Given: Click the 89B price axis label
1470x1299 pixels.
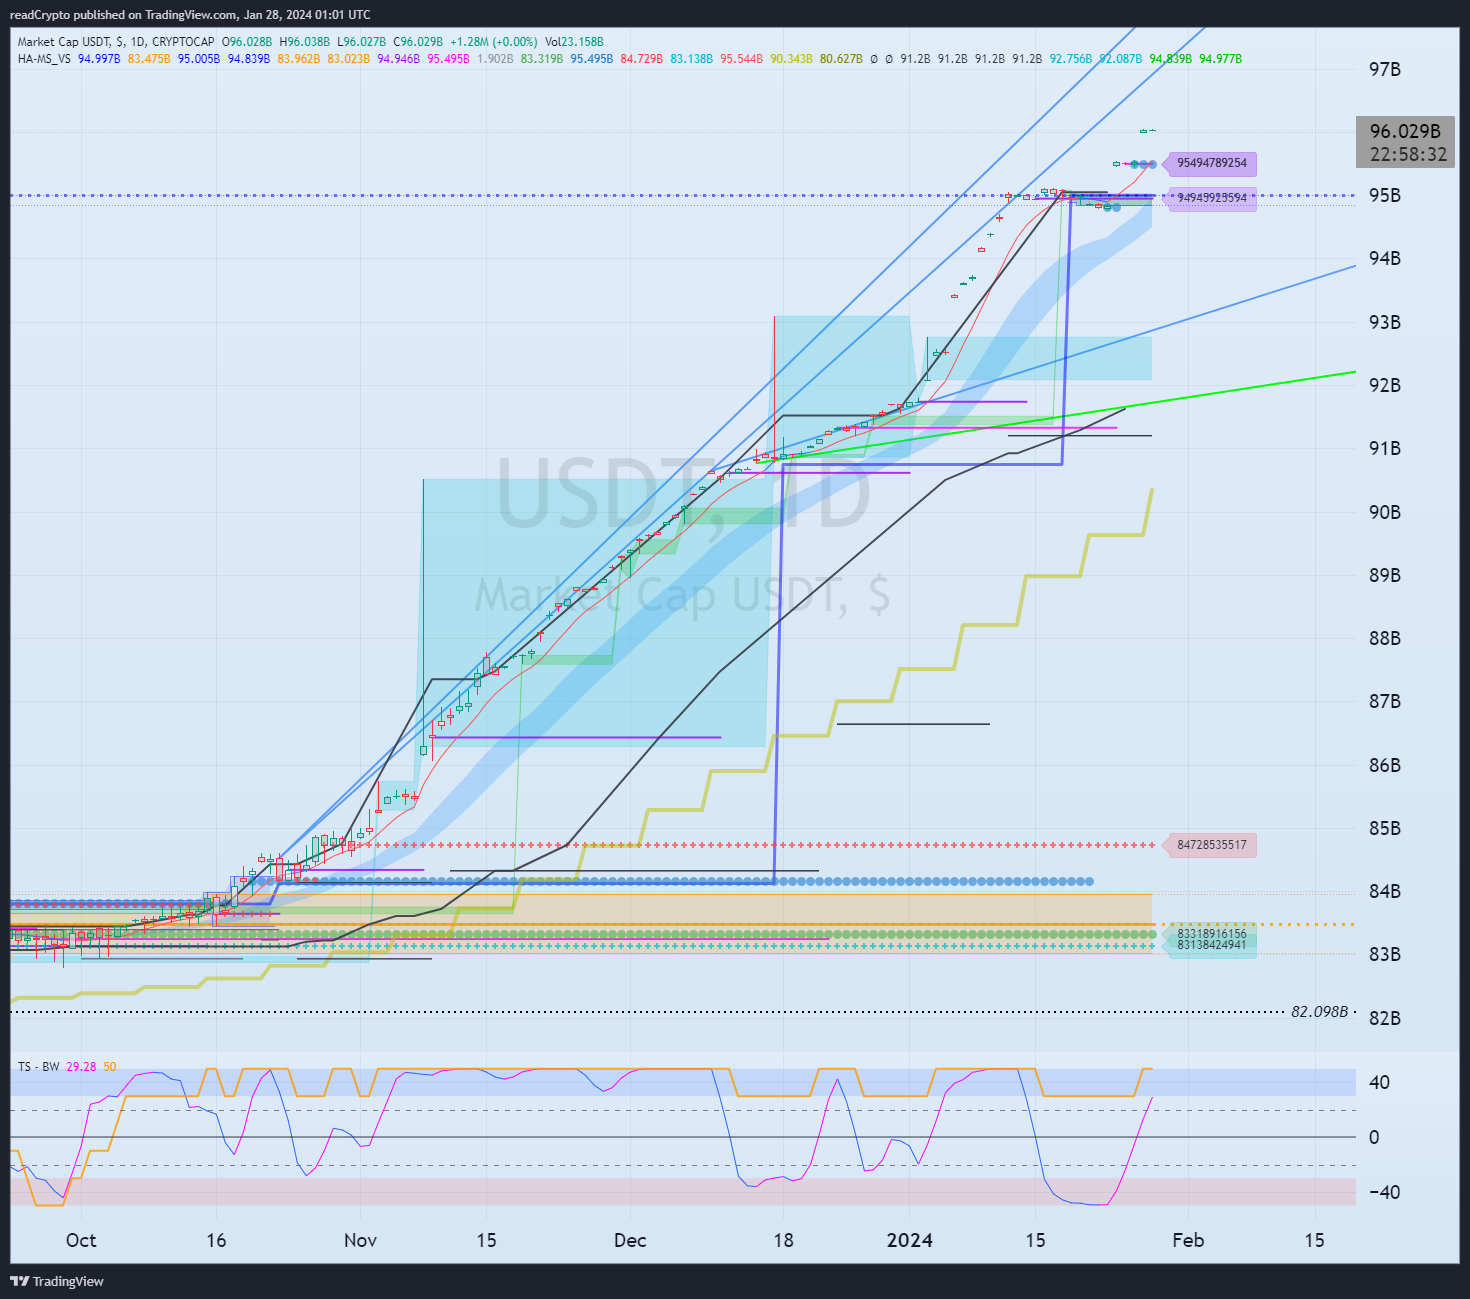Looking at the screenshot, I should [x=1385, y=575].
